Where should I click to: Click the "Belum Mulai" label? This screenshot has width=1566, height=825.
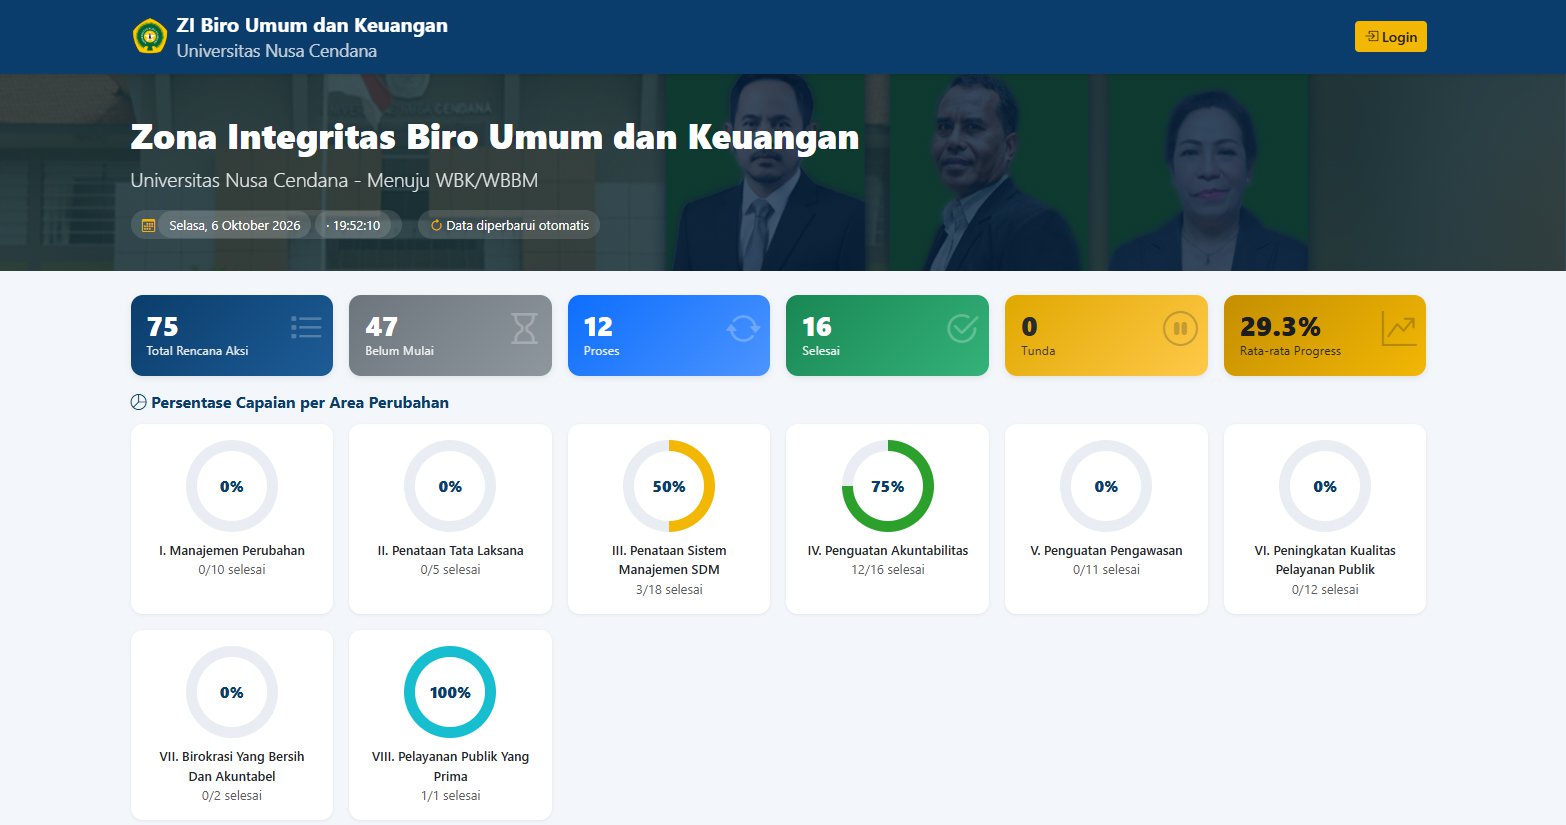pos(399,351)
